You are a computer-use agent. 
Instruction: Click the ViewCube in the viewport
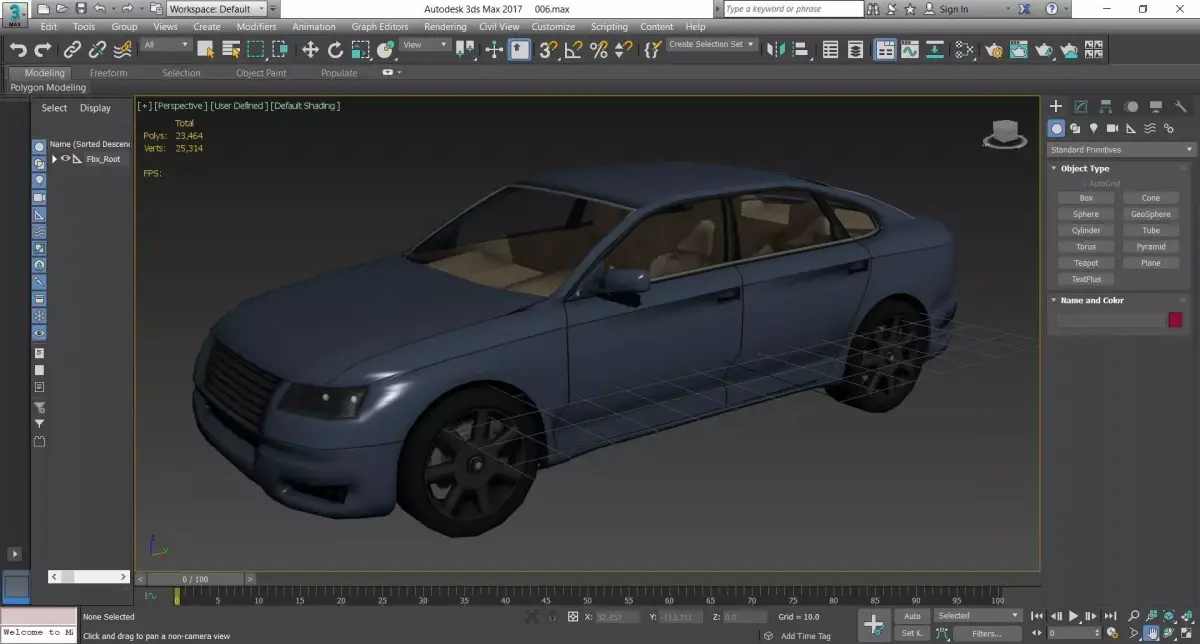click(1005, 134)
